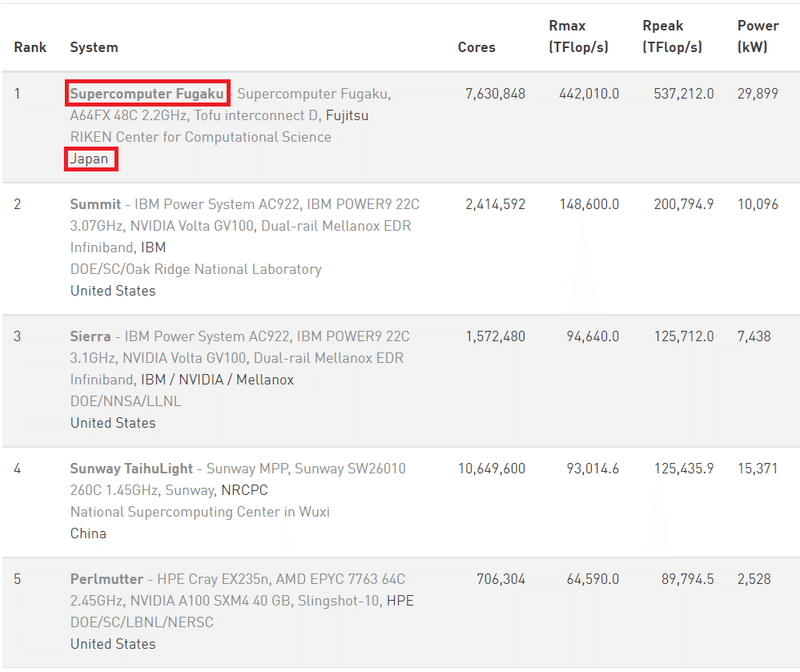Click IBM / NVIDIA / Mellanox vendor text
The width and height of the screenshot is (800, 672).
(x=217, y=380)
